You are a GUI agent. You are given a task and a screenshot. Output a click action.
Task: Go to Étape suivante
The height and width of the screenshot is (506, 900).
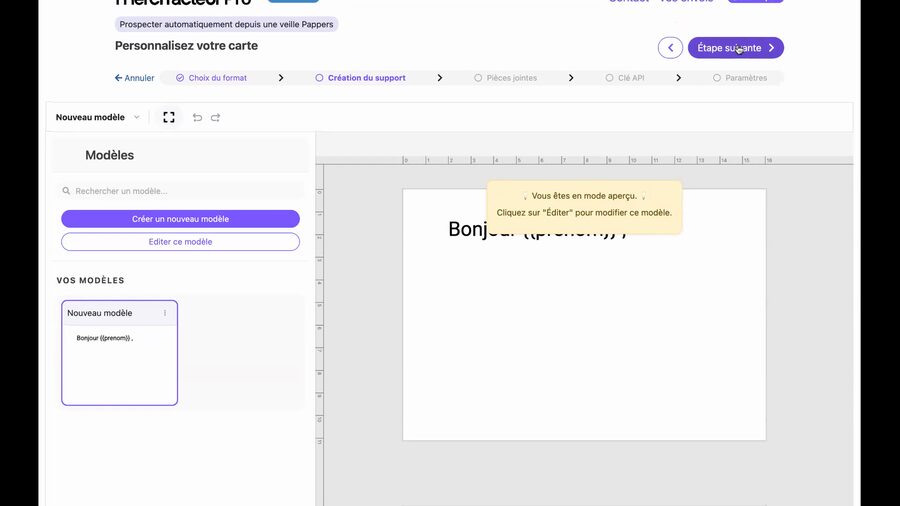click(736, 48)
